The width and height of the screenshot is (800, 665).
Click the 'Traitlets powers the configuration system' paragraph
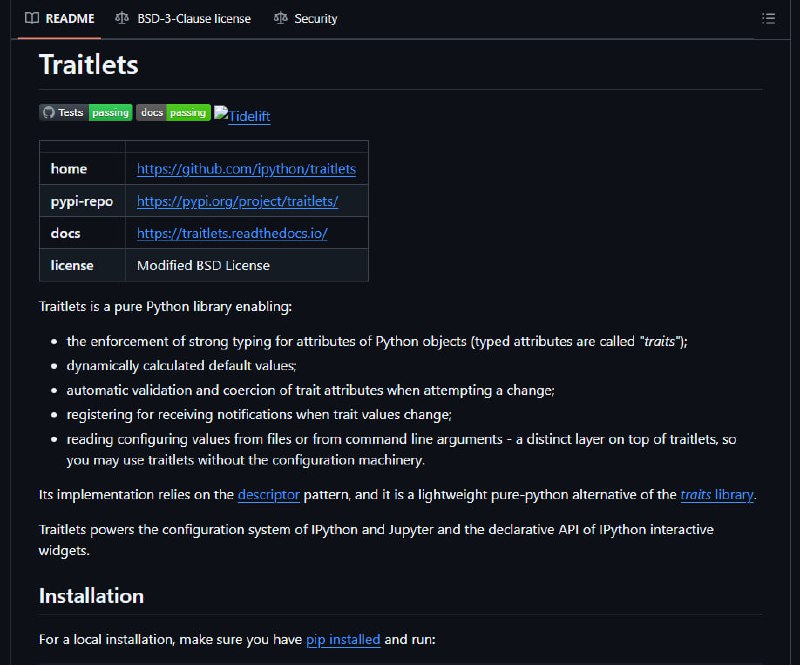[x=377, y=540]
